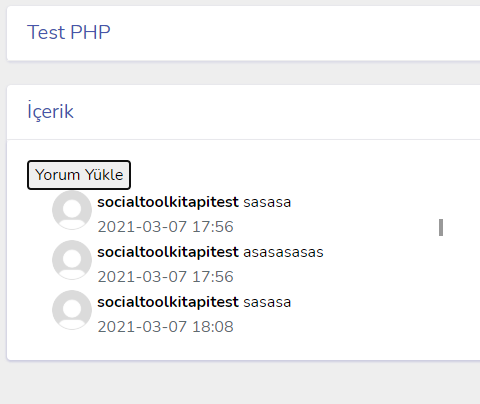
Task: Select sasasa text in the topmost comment
Action: 267,202
